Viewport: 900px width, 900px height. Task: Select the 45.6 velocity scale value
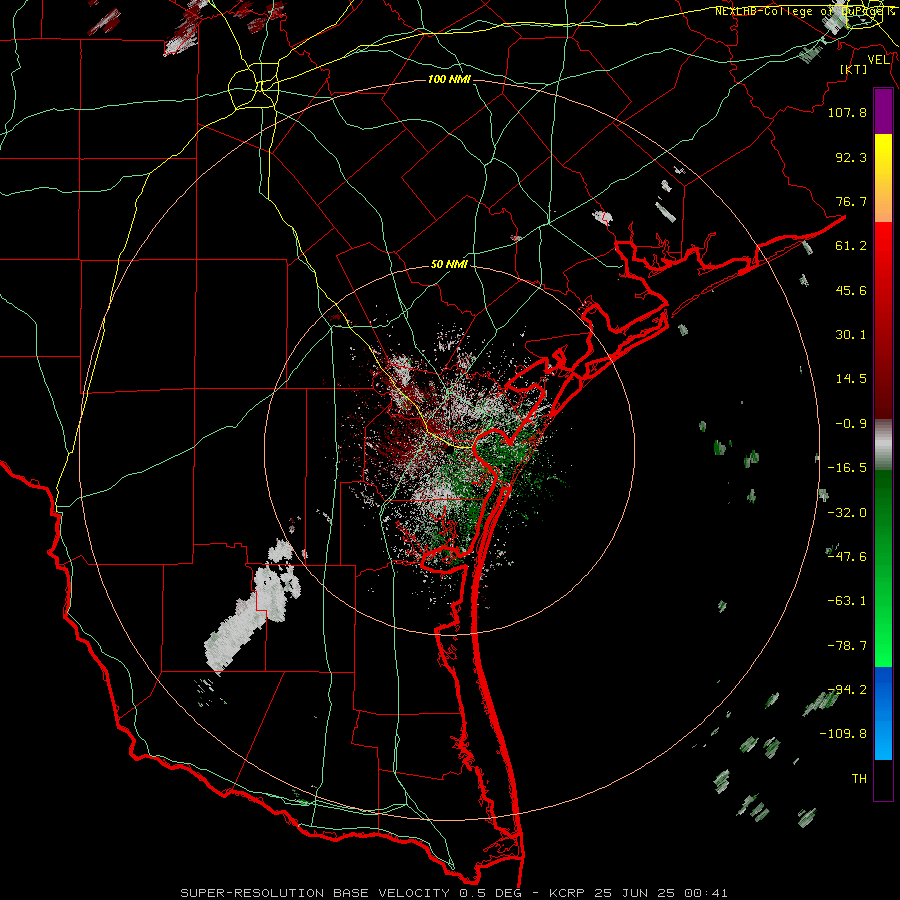851,290
